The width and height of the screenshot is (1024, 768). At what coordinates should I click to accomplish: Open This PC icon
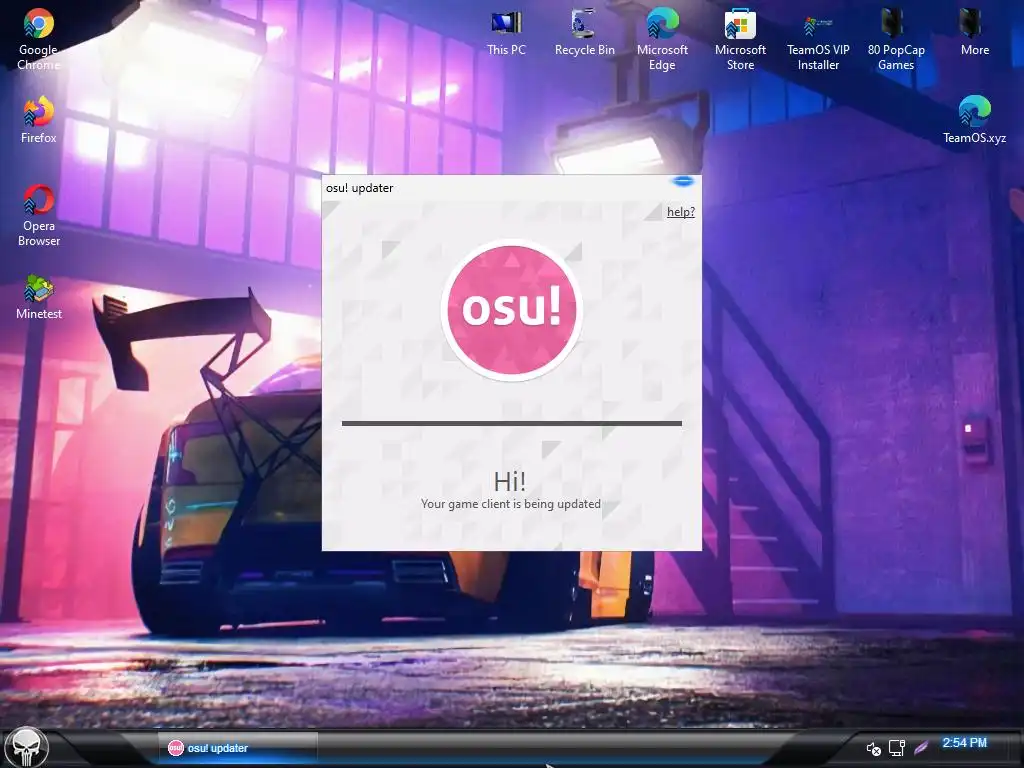click(x=506, y=33)
